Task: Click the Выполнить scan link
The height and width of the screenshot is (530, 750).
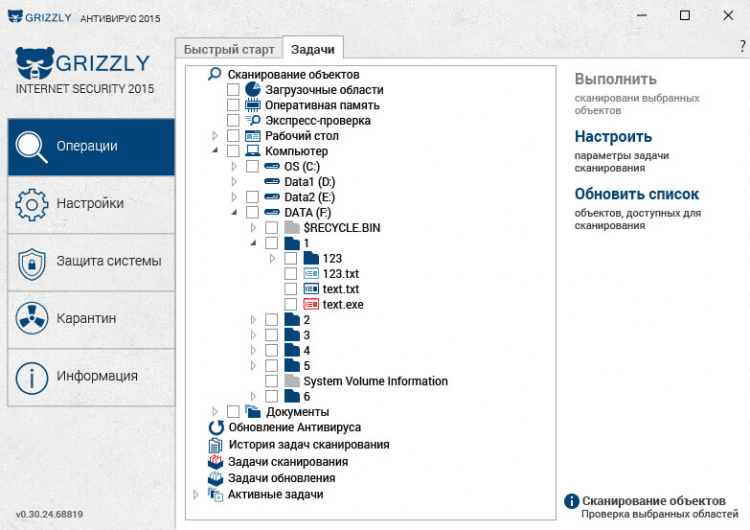Action: point(616,79)
